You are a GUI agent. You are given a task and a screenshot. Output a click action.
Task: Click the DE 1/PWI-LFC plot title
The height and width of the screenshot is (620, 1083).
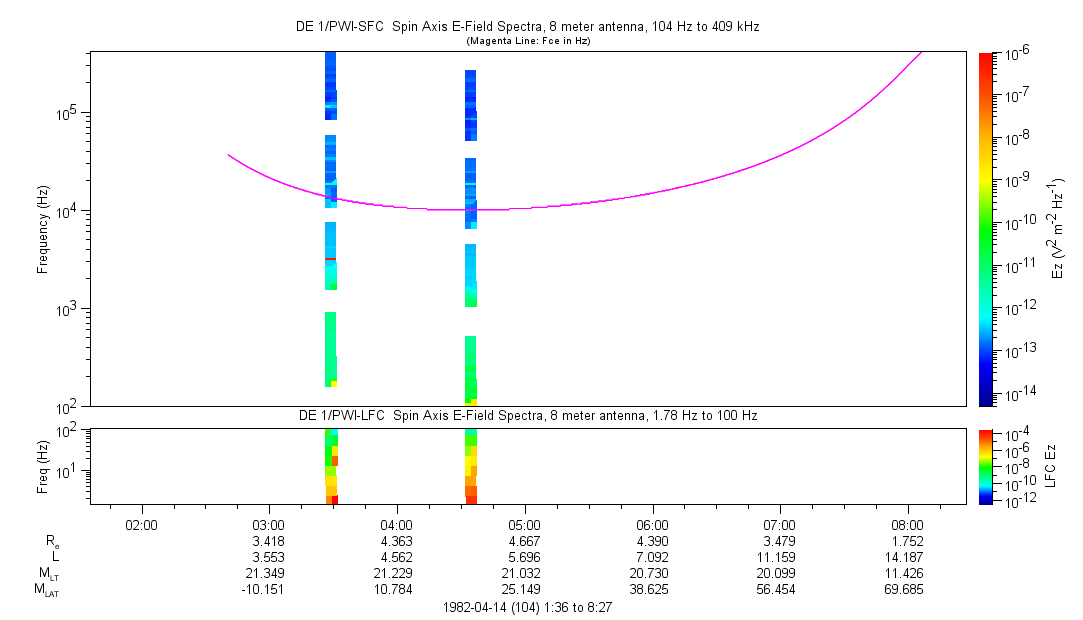528,416
